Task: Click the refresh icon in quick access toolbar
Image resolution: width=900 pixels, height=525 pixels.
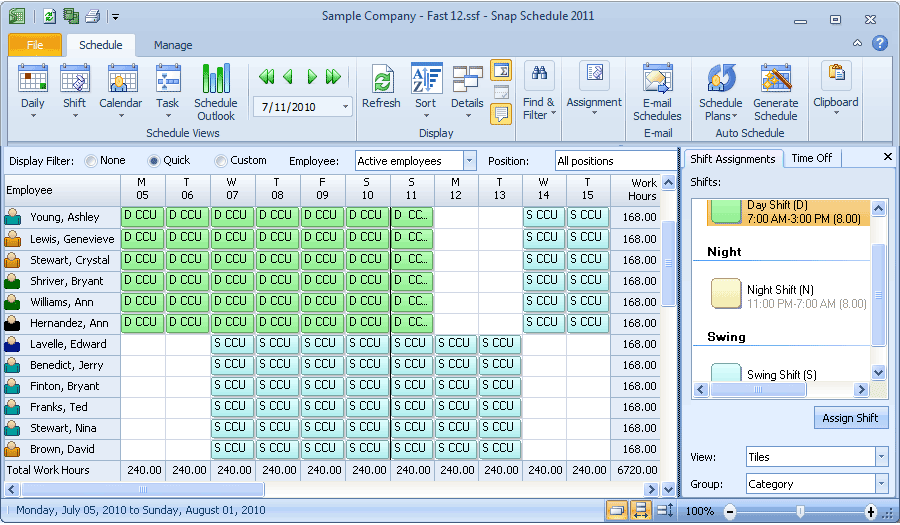Action: click(49, 16)
